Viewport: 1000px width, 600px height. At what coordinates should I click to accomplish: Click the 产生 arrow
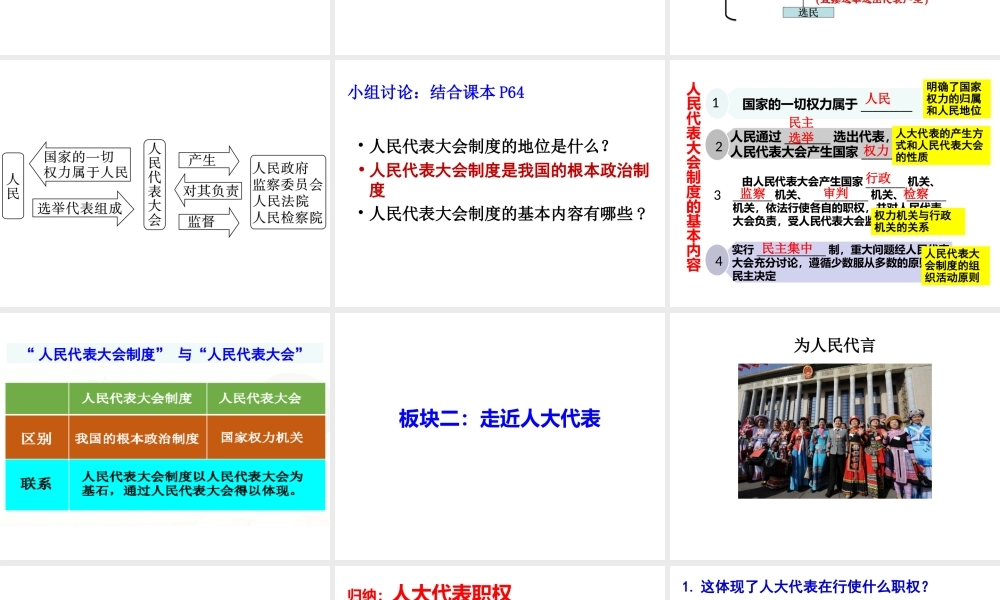point(209,160)
